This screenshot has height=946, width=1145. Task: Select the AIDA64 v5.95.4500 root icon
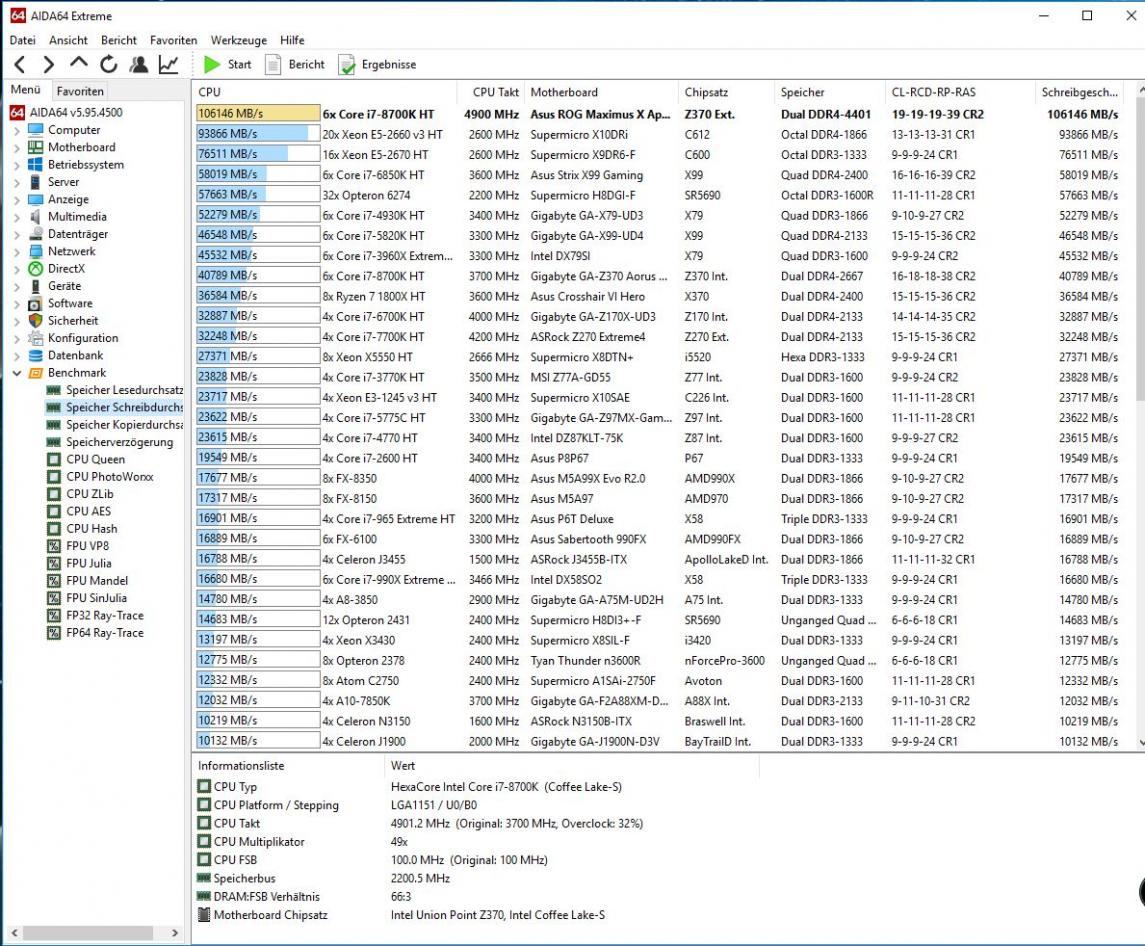click(17, 112)
